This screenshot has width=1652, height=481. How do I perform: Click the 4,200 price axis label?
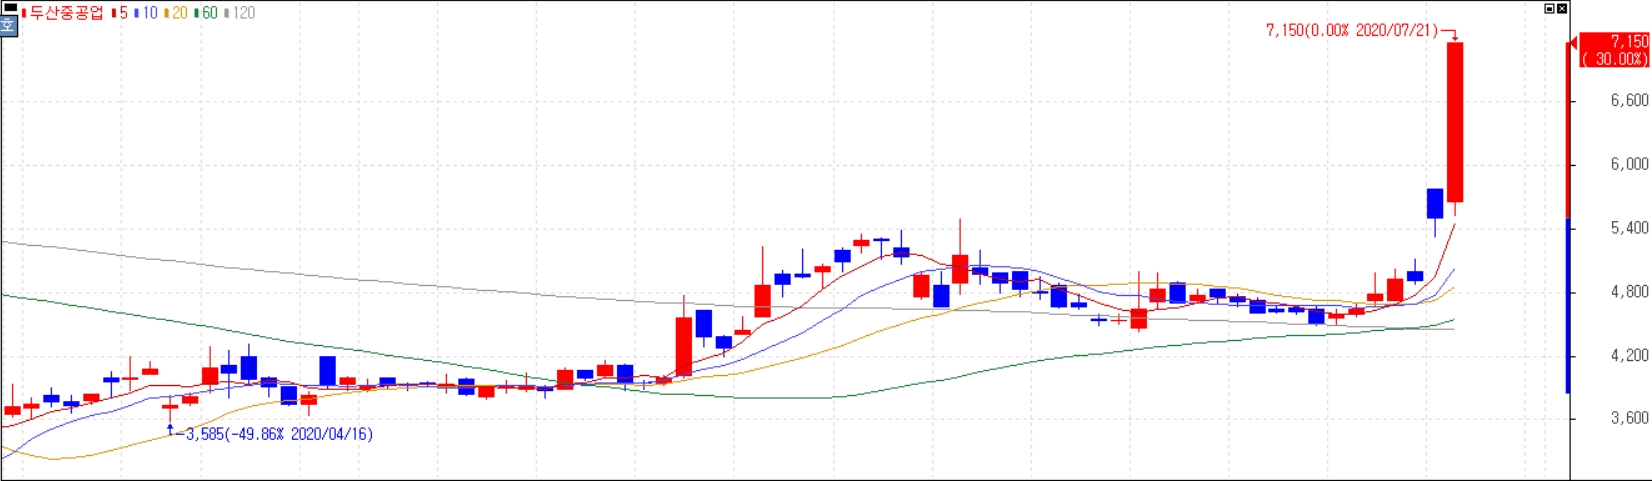pyautogui.click(x=1629, y=355)
